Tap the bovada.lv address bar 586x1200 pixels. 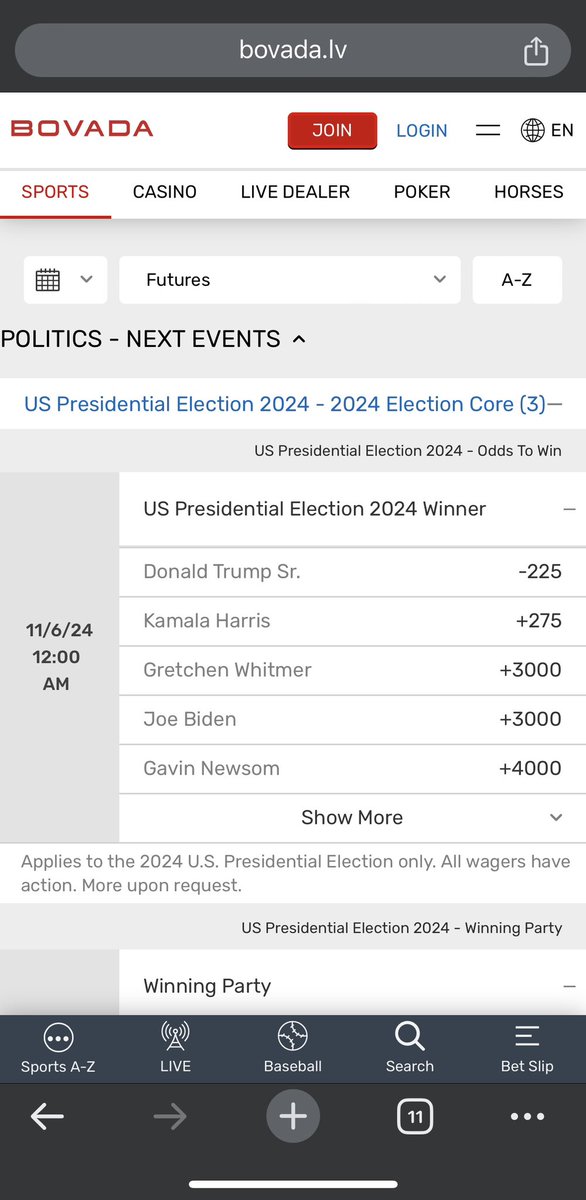[293, 50]
